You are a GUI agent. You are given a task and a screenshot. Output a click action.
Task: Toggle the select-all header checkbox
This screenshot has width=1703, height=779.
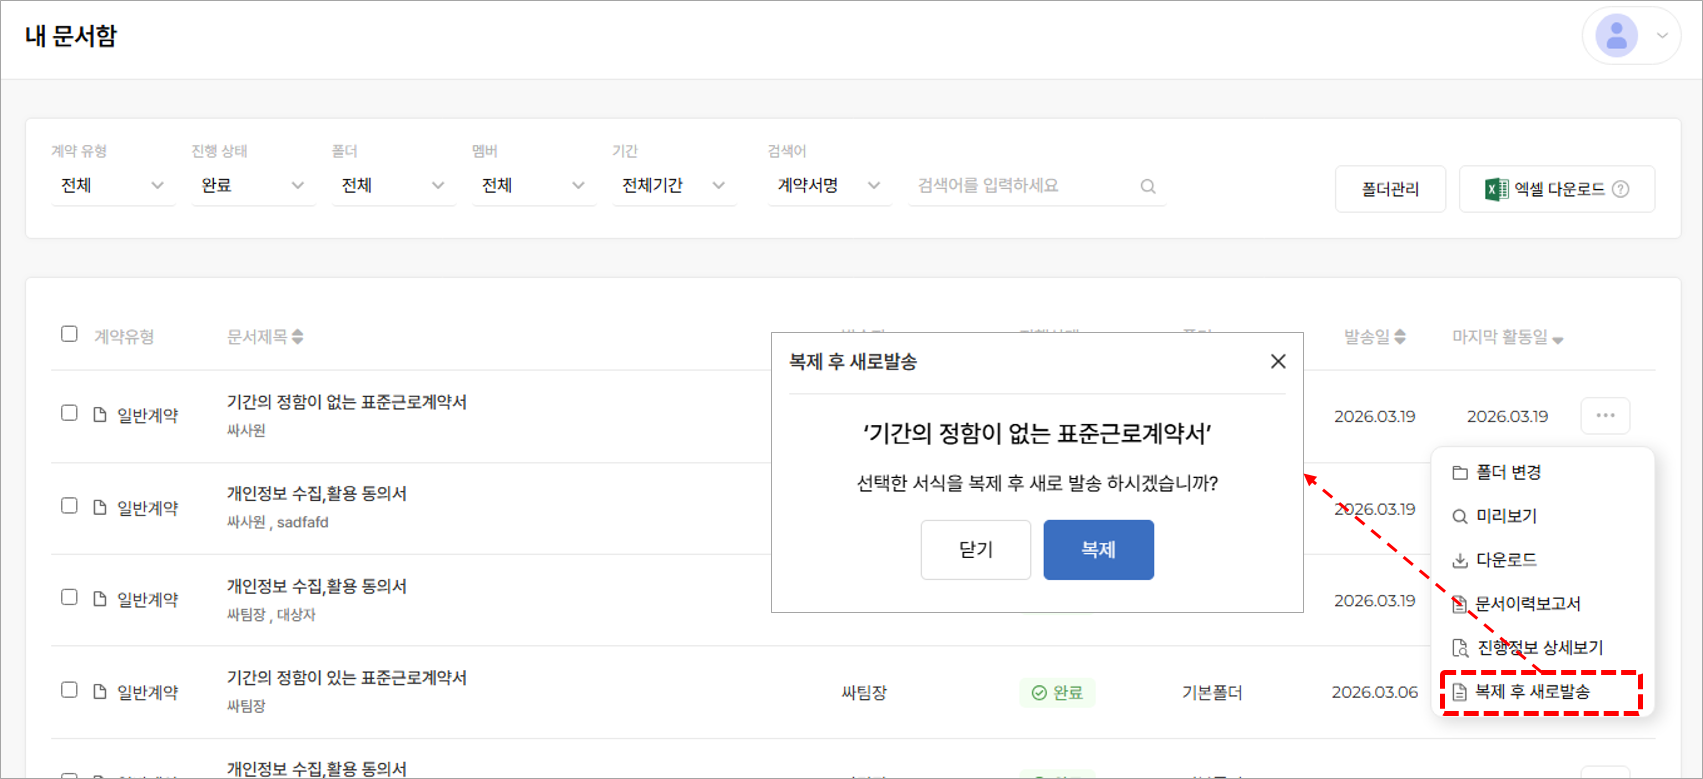pos(69,334)
